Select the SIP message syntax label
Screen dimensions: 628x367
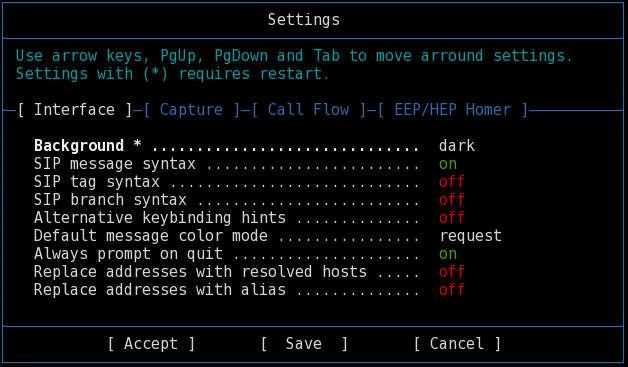(115, 164)
